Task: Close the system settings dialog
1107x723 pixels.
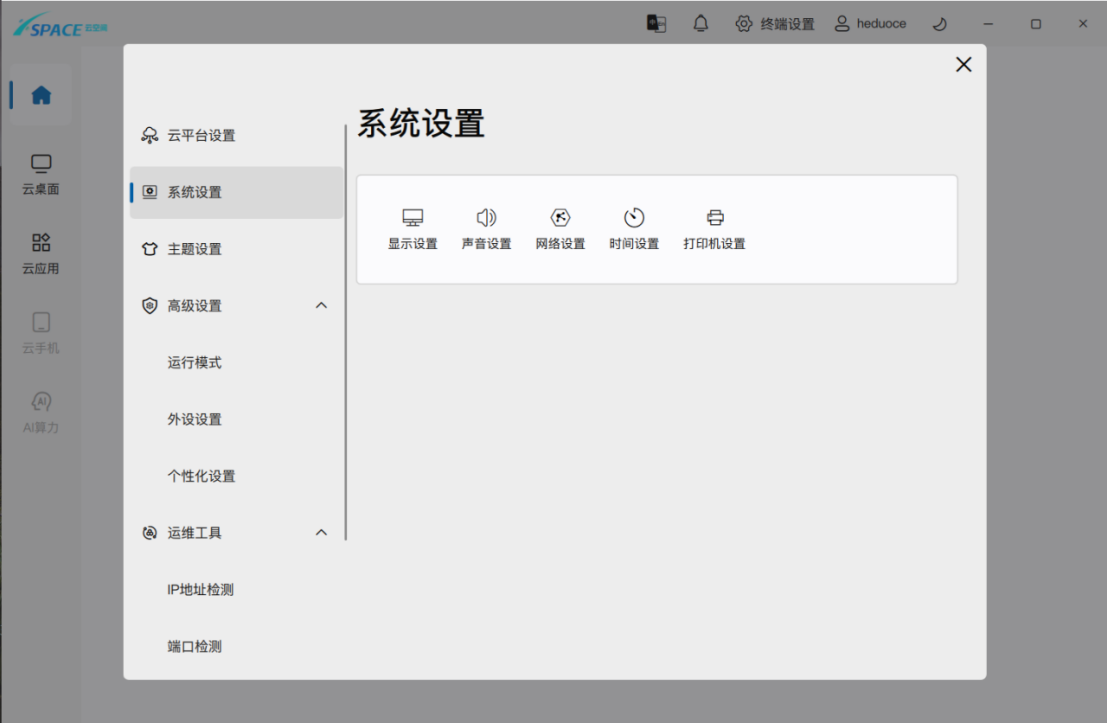Action: (963, 65)
